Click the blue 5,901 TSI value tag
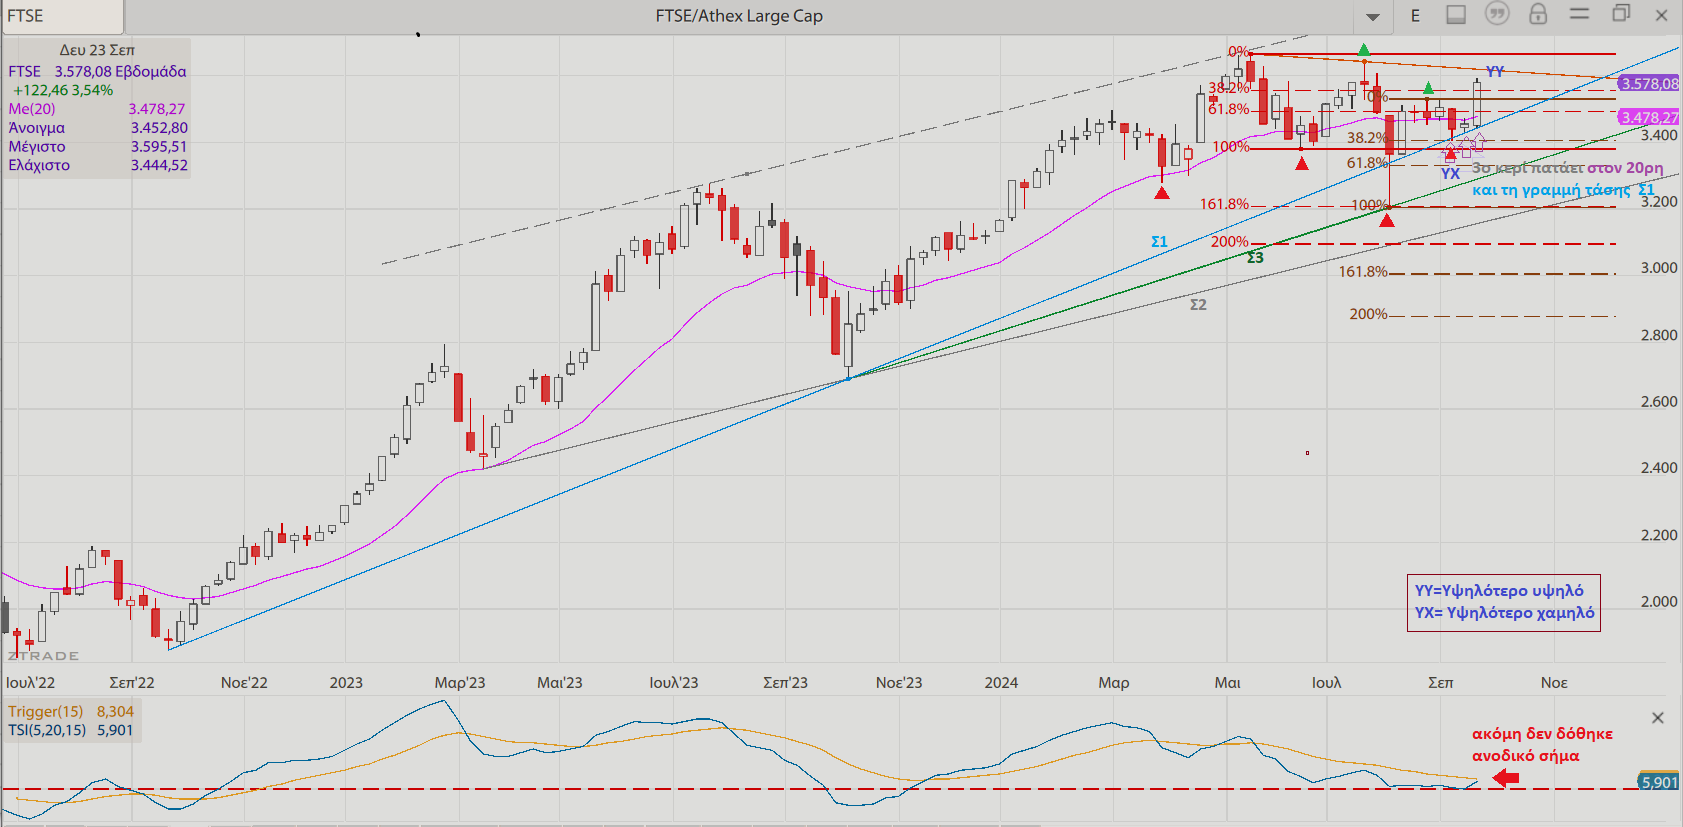Screen dimensions: 1683x827 click(1659, 783)
